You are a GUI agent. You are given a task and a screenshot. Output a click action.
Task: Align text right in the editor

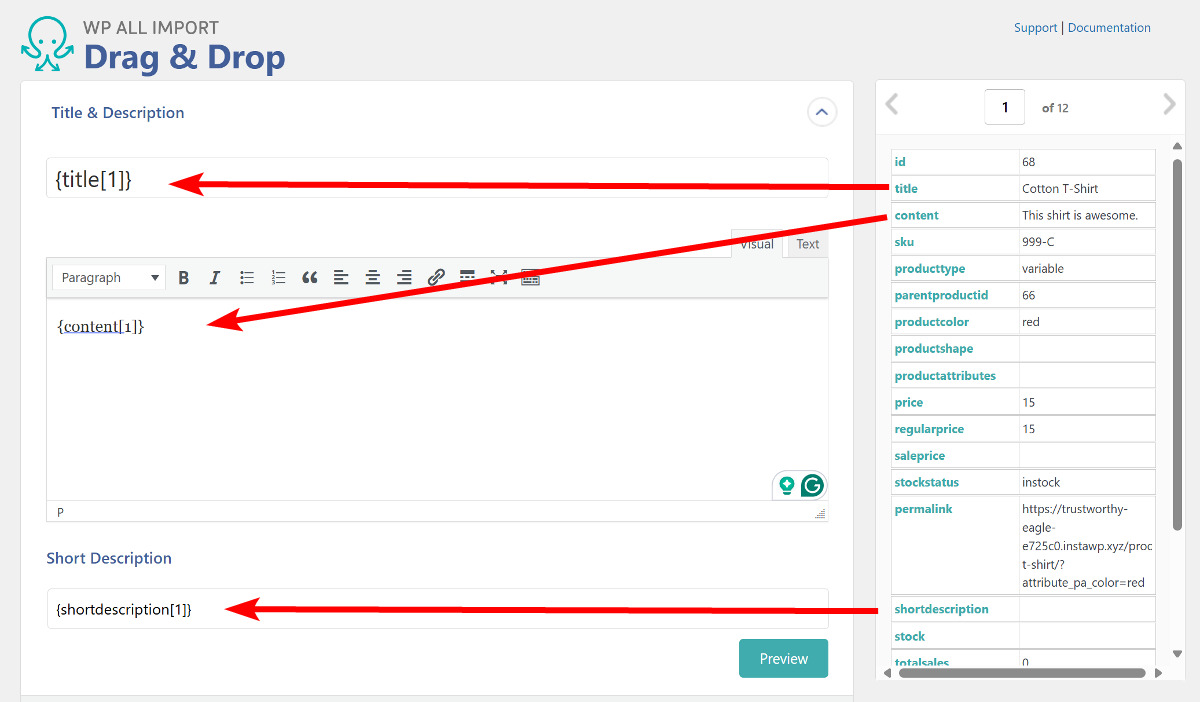pyautogui.click(x=404, y=278)
